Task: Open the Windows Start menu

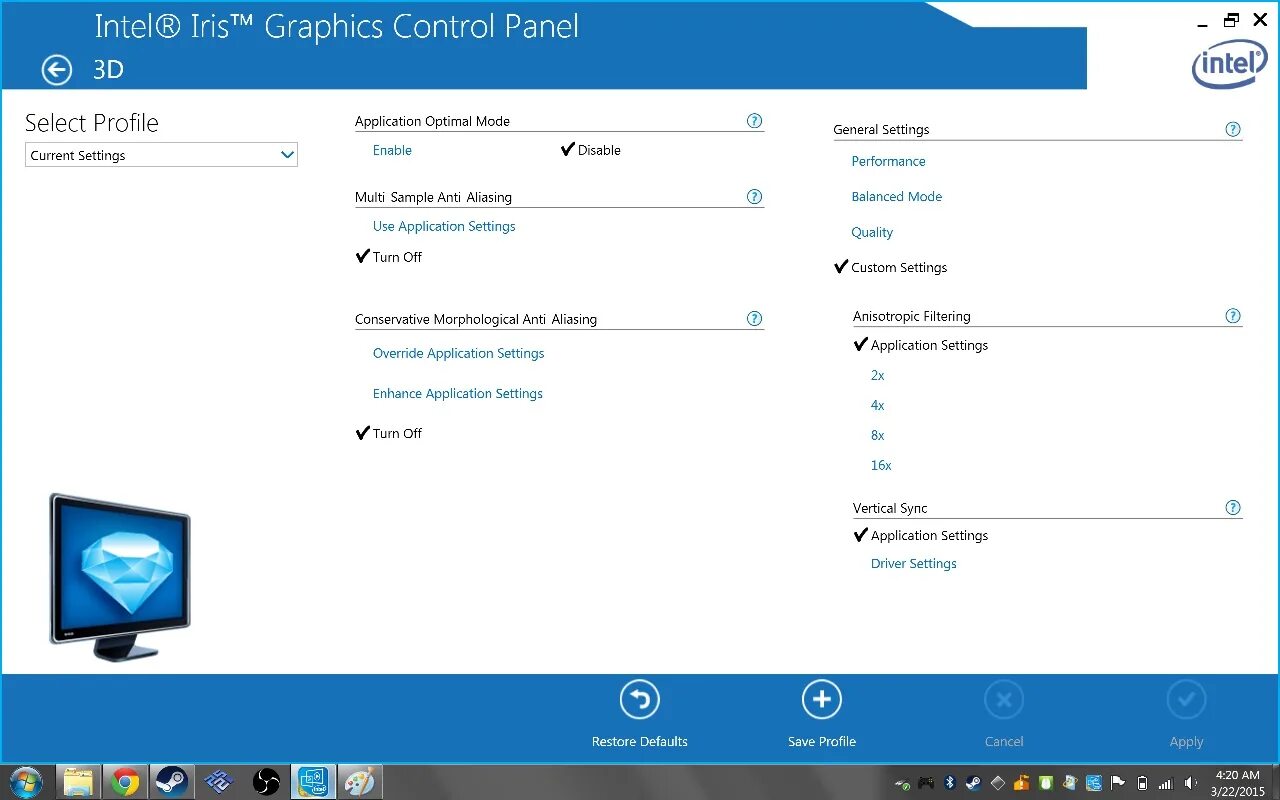Action: [x=24, y=781]
